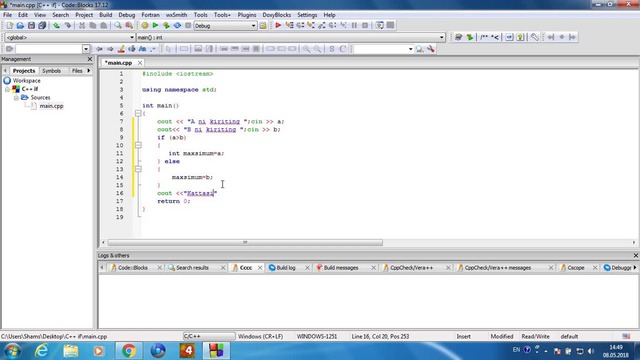This screenshot has width=640, height=360.
Task: Run the program with the green play icon
Action: [x=155, y=25]
